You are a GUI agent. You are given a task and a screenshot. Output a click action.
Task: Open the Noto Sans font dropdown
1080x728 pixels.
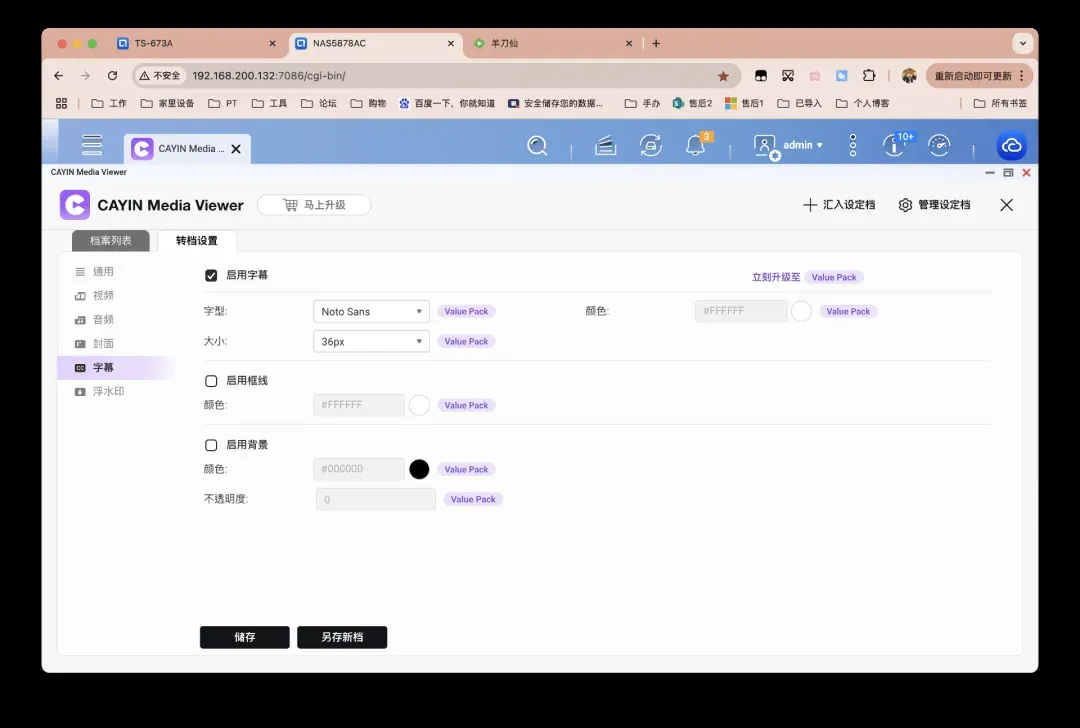click(x=371, y=312)
